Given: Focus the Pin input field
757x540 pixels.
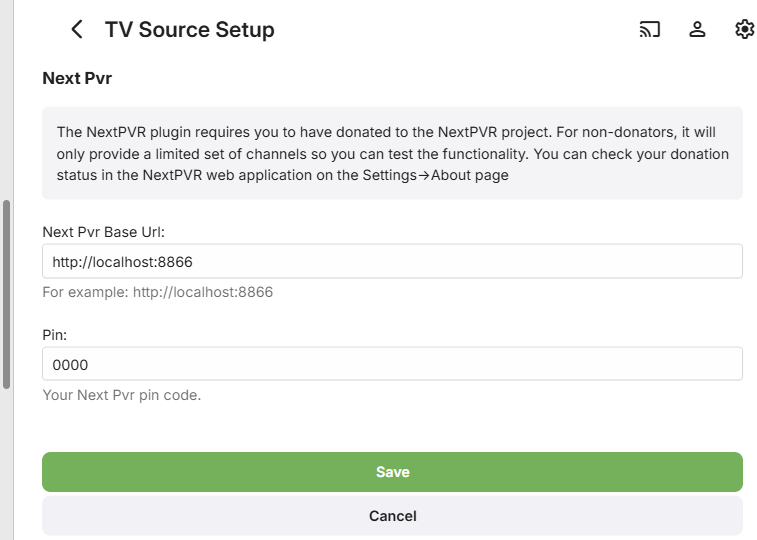Looking at the screenshot, I should (392, 364).
